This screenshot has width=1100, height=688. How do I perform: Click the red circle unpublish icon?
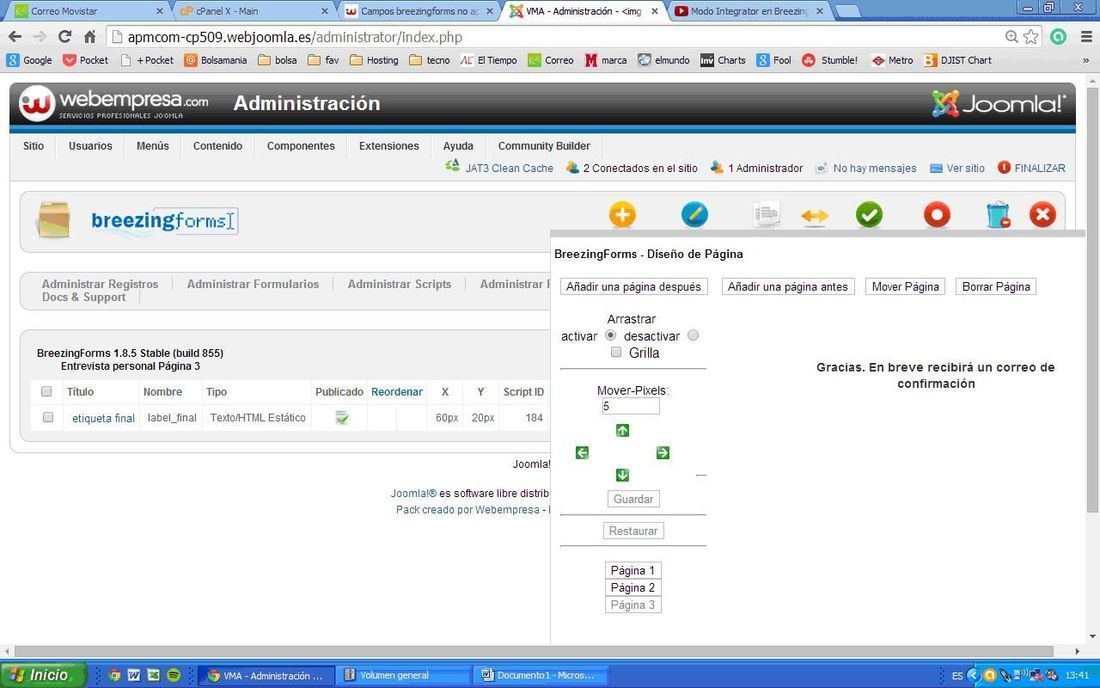point(937,215)
